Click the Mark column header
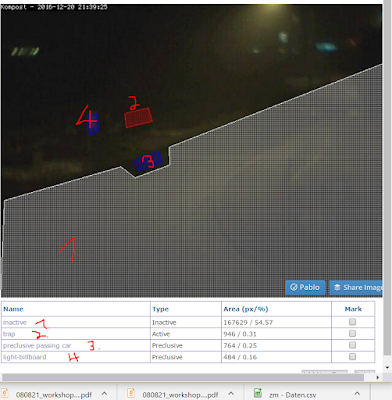 point(353,309)
